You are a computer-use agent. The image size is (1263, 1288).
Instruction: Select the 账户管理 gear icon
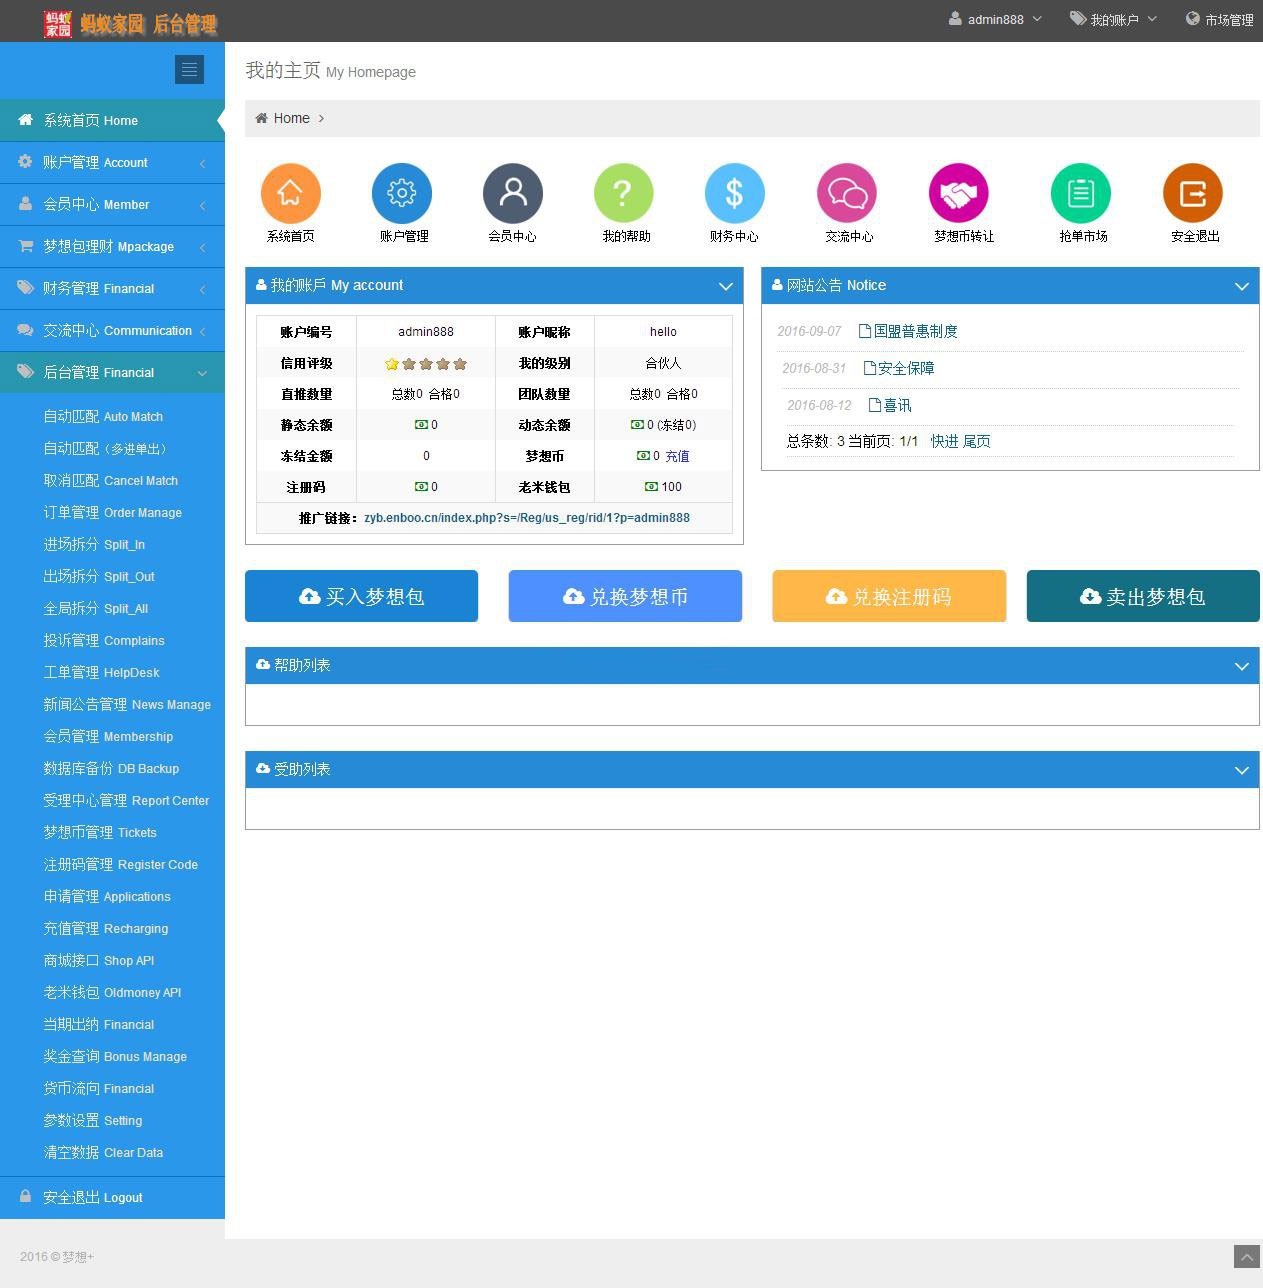(x=401, y=192)
